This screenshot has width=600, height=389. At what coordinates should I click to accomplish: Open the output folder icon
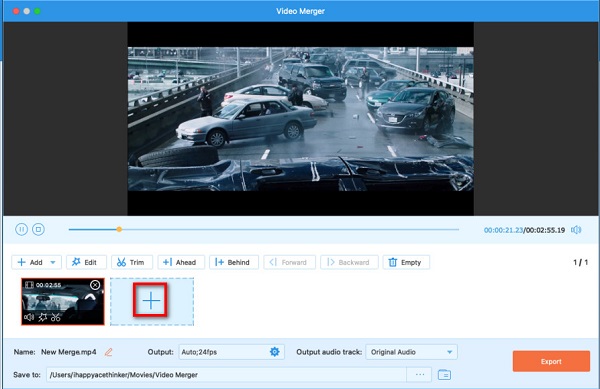coord(444,375)
